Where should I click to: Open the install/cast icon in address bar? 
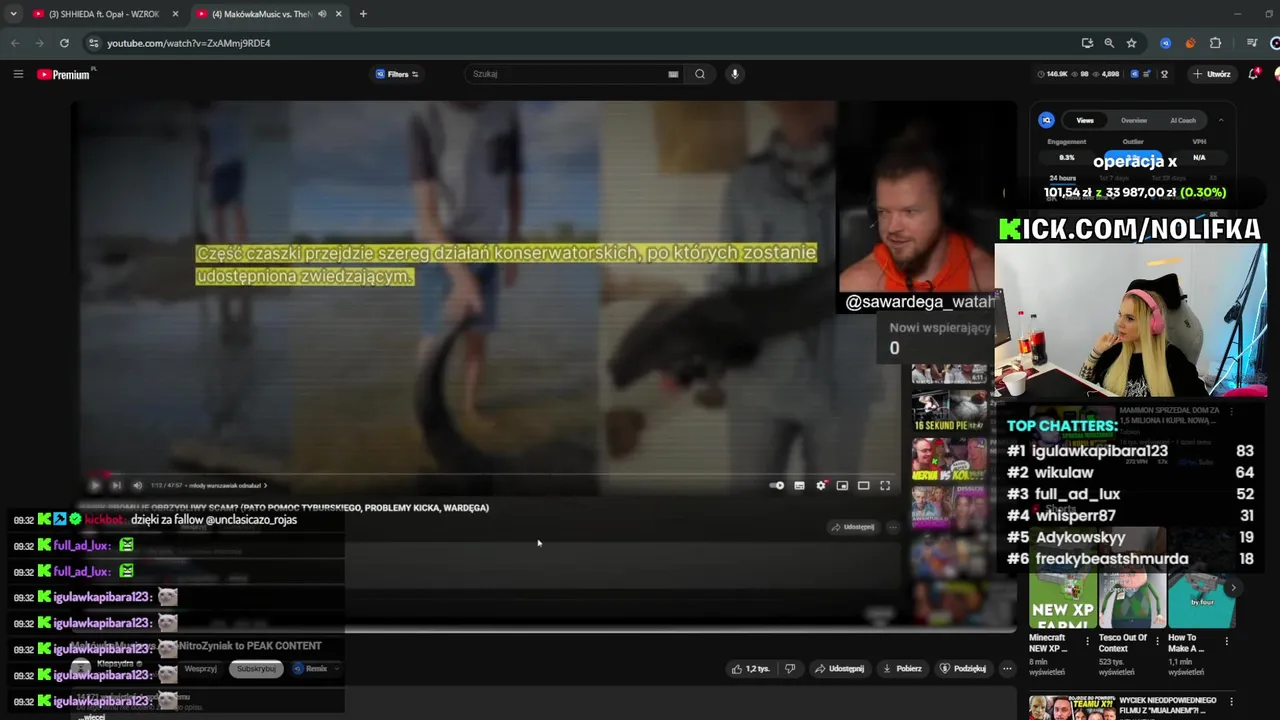1087,43
